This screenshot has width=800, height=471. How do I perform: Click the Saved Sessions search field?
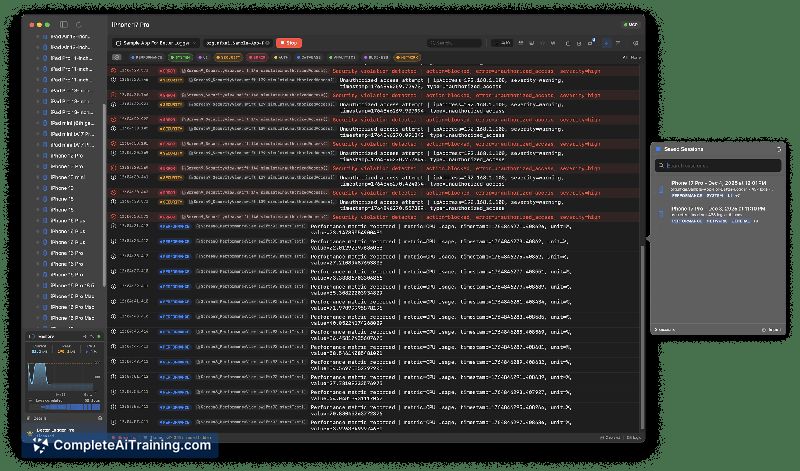(x=716, y=165)
